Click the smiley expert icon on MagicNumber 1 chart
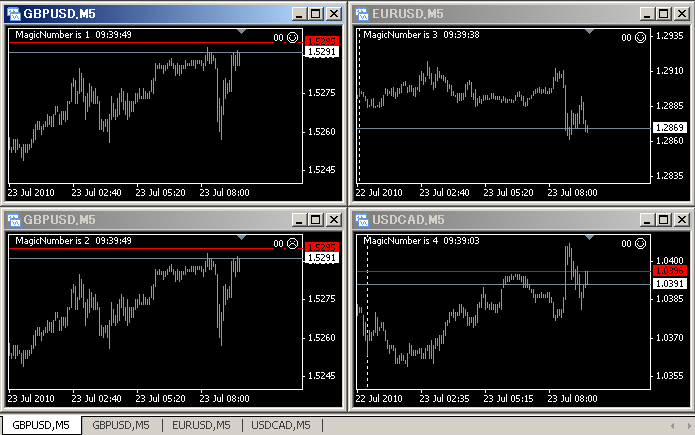Image resolution: width=695 pixels, height=435 pixels. click(x=293, y=38)
